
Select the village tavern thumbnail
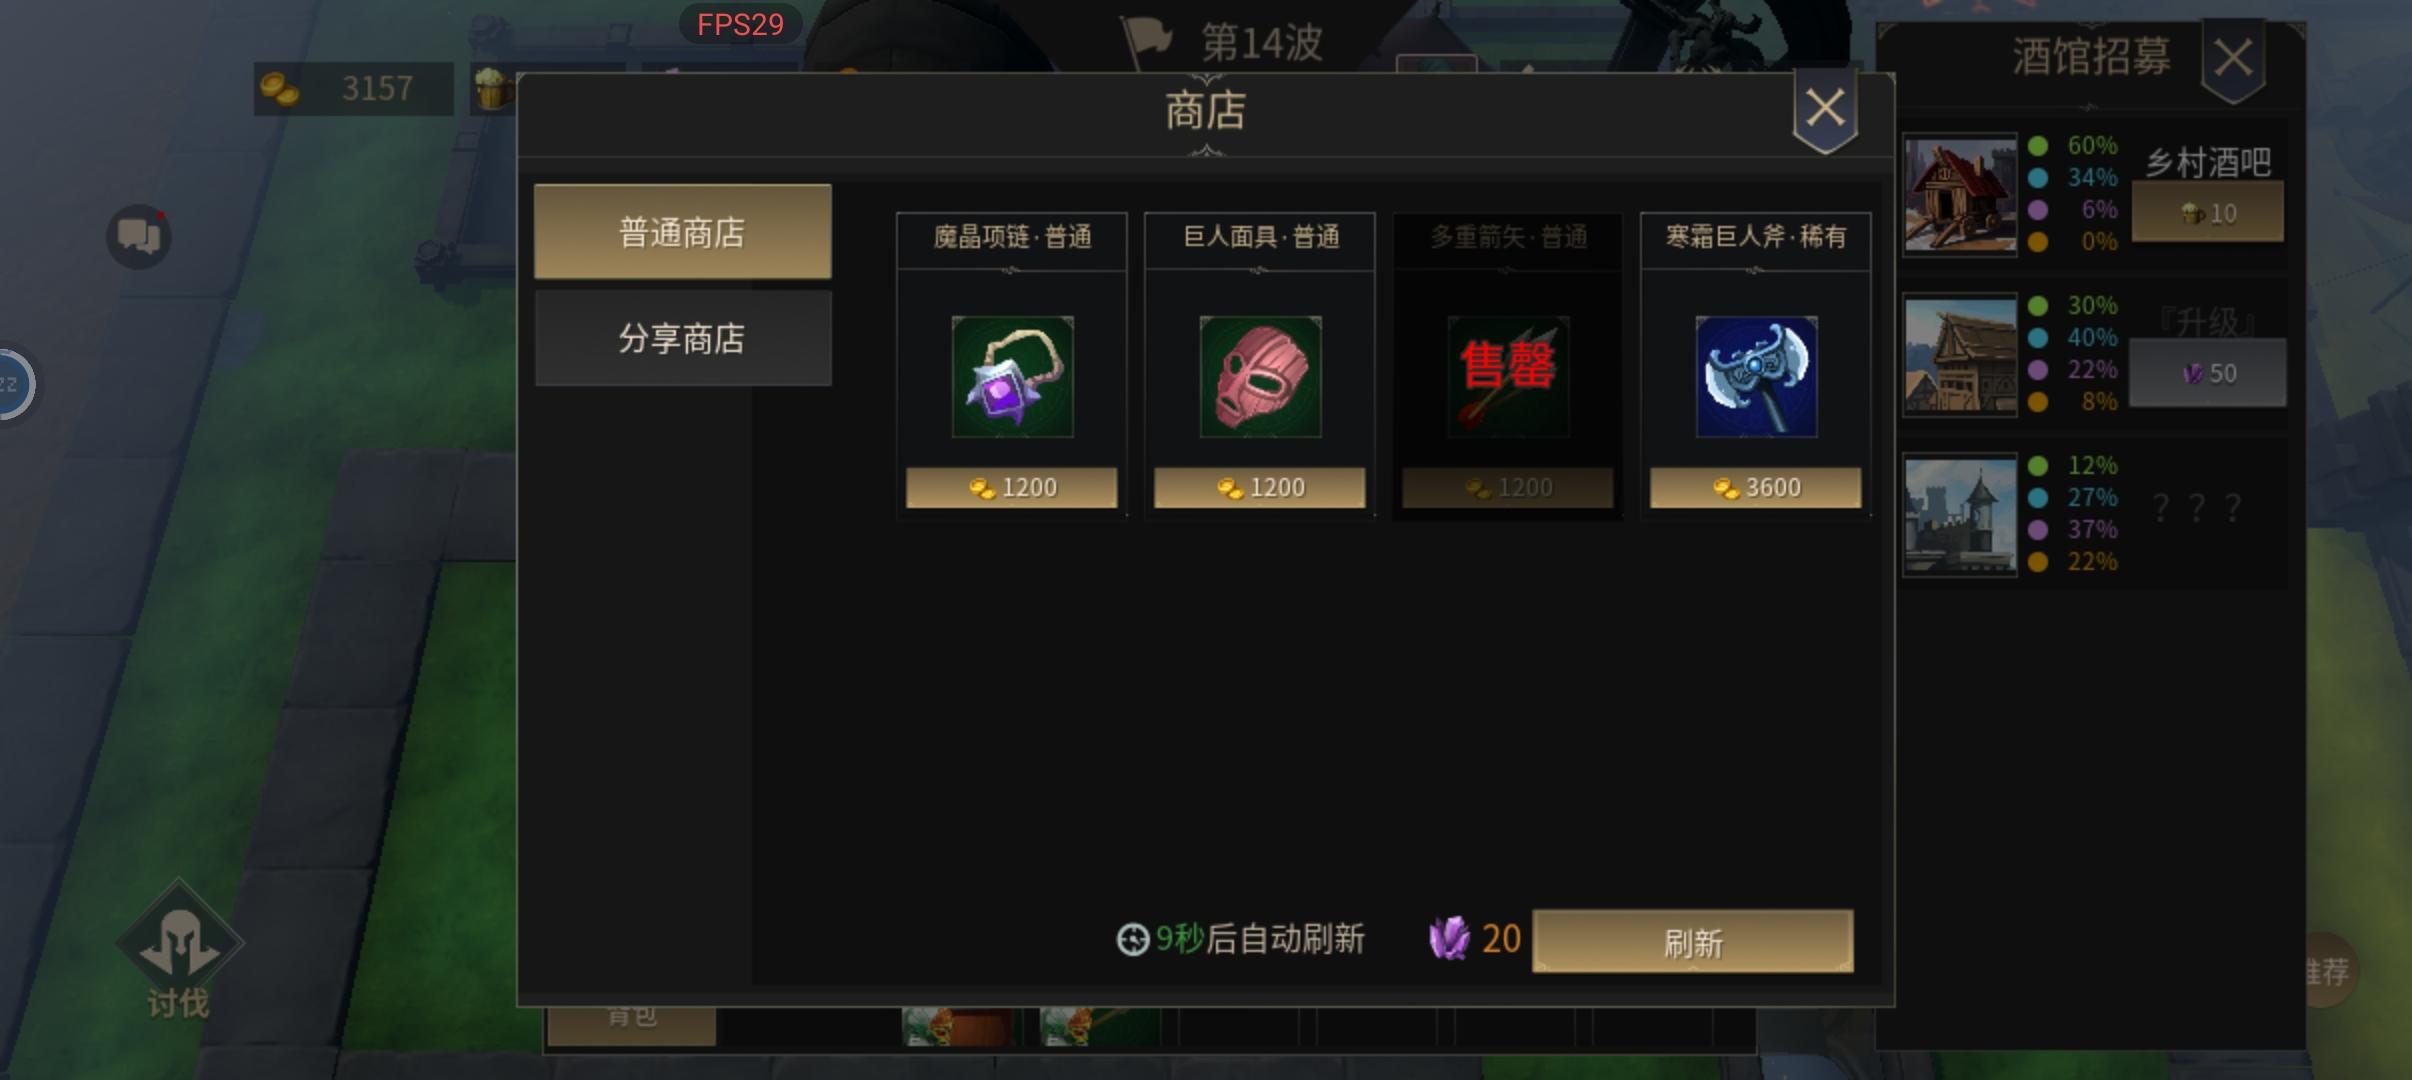(x=1959, y=195)
